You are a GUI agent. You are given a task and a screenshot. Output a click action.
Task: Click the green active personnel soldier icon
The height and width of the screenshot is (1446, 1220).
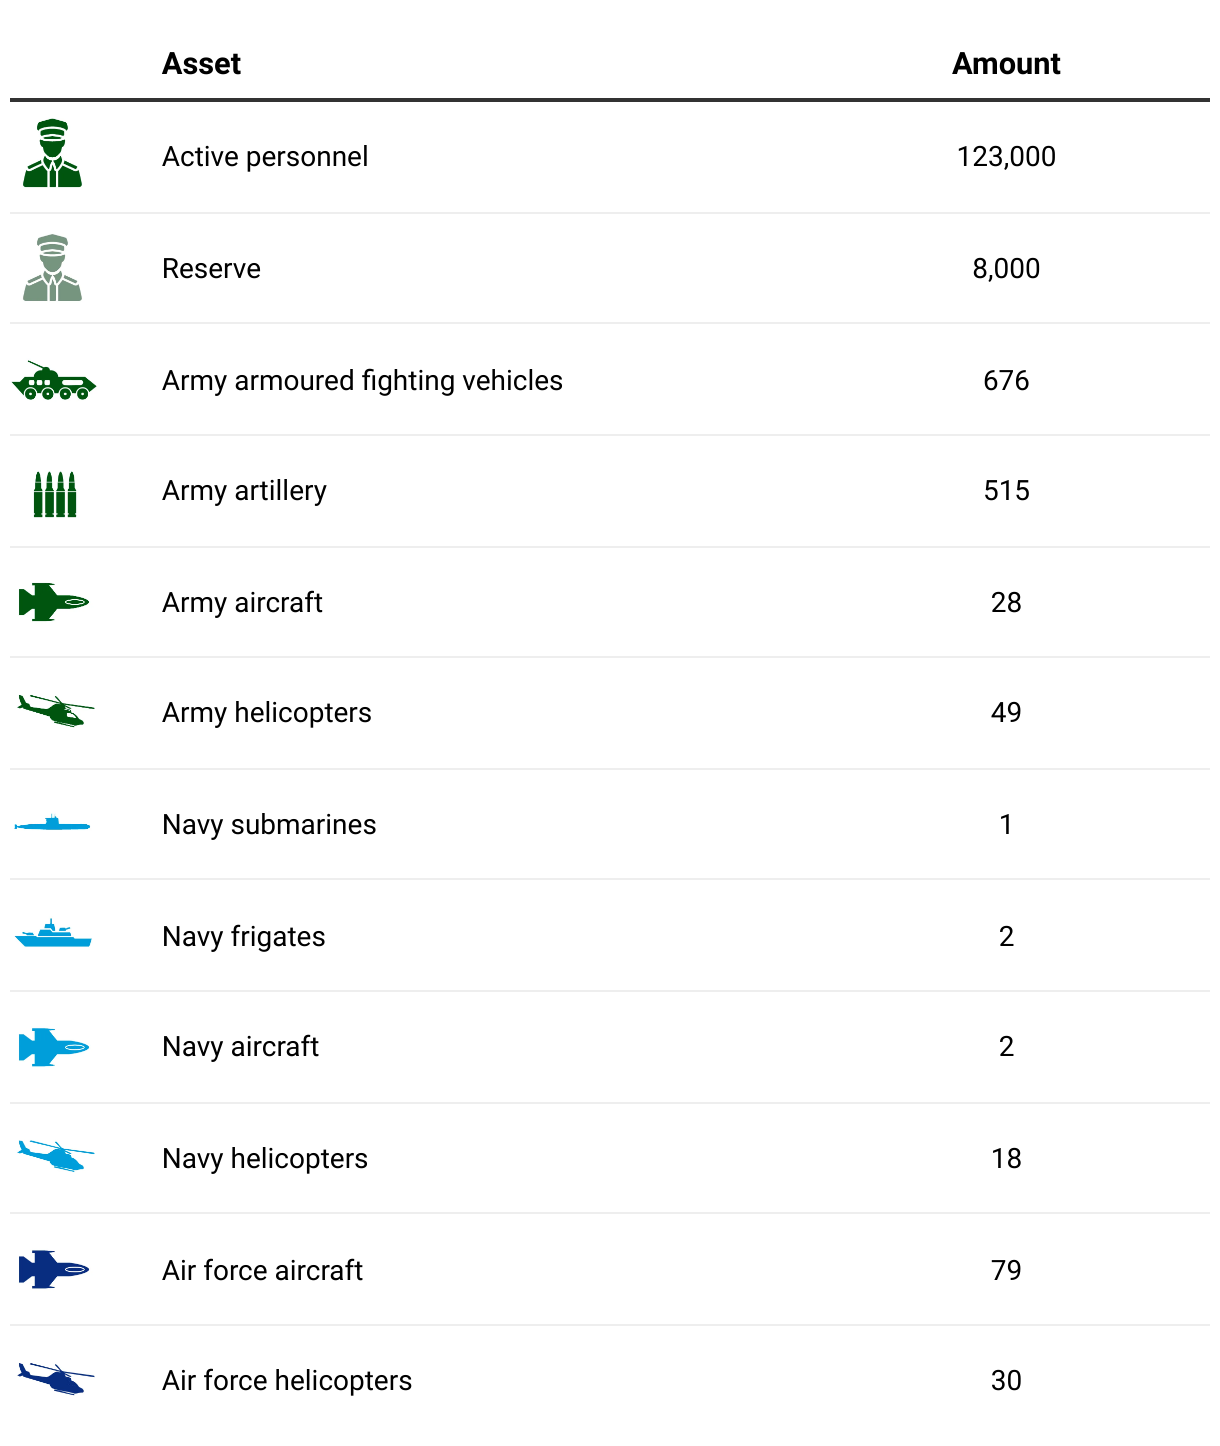[53, 154]
